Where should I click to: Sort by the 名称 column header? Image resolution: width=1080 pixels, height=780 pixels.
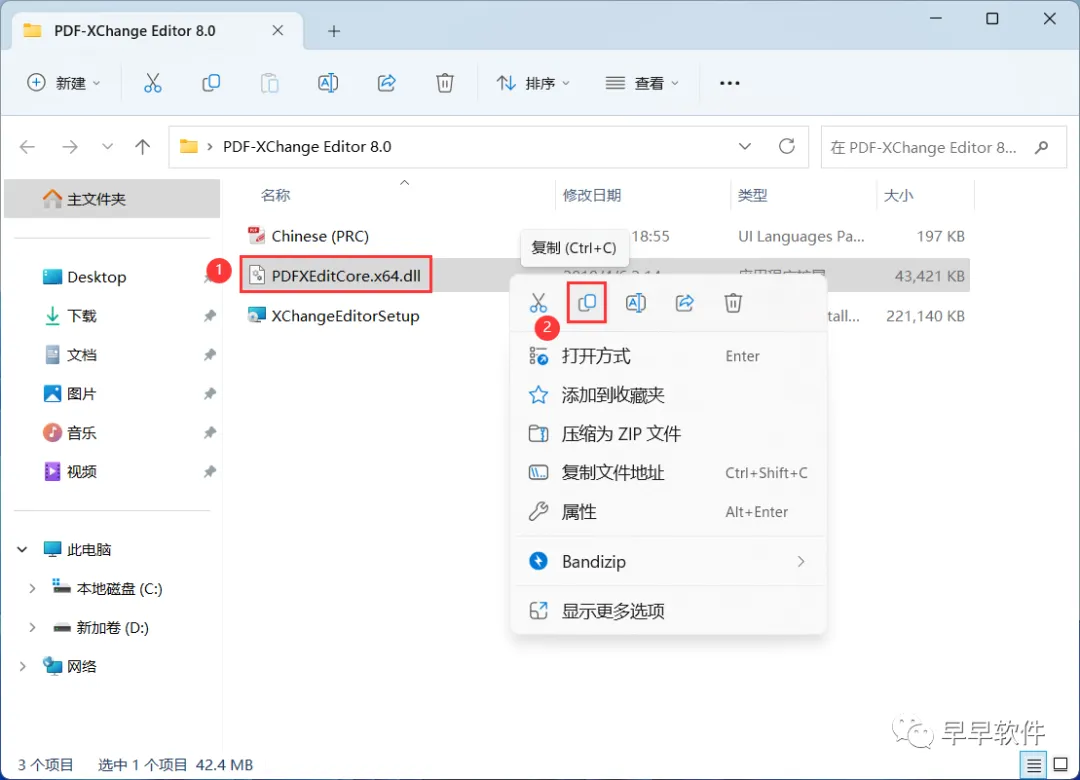point(276,196)
